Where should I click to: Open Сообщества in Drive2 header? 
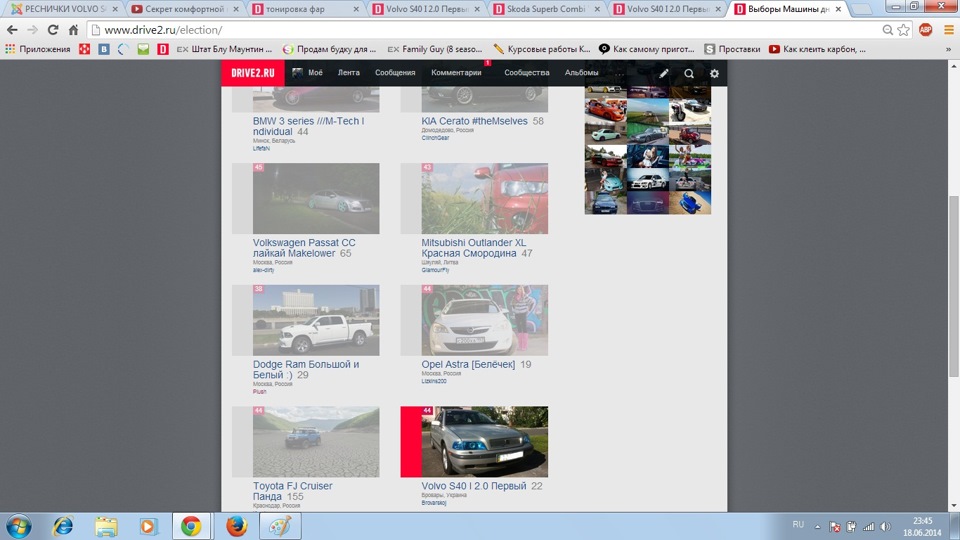coord(527,72)
